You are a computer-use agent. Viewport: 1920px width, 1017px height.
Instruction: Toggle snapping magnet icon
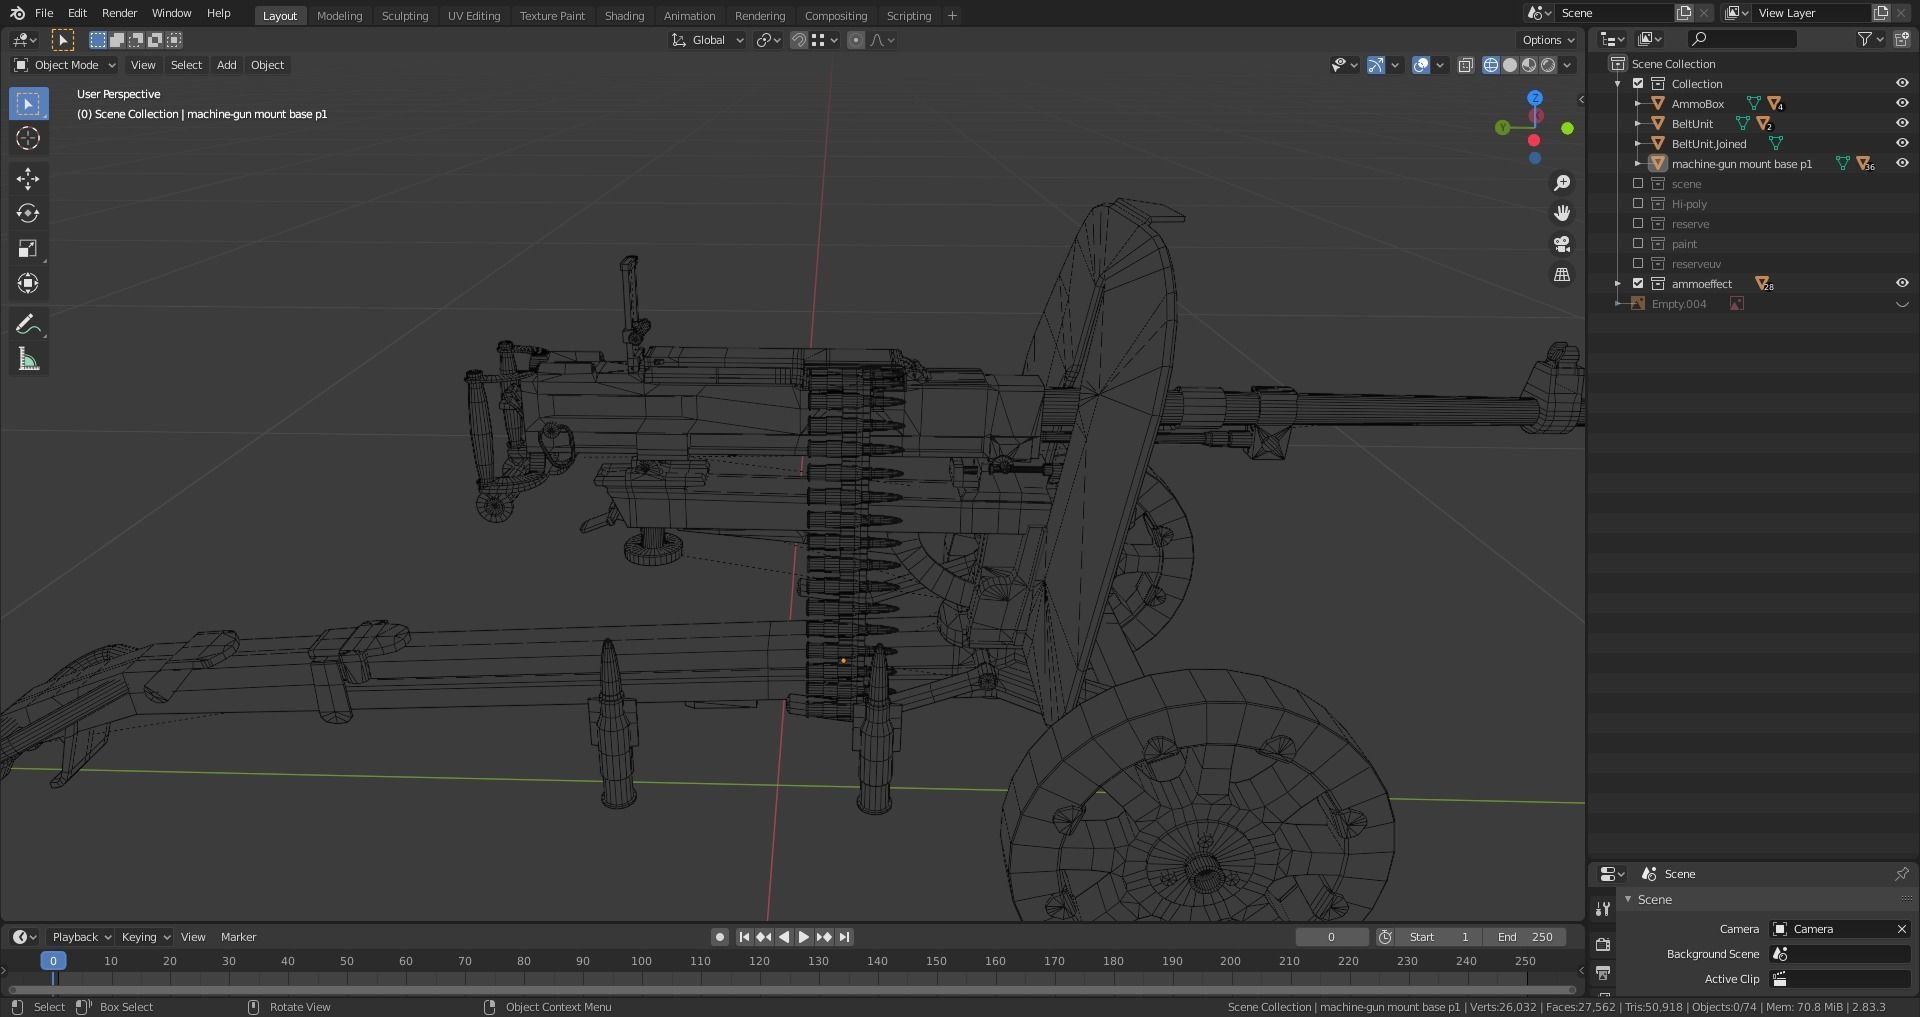coord(798,40)
